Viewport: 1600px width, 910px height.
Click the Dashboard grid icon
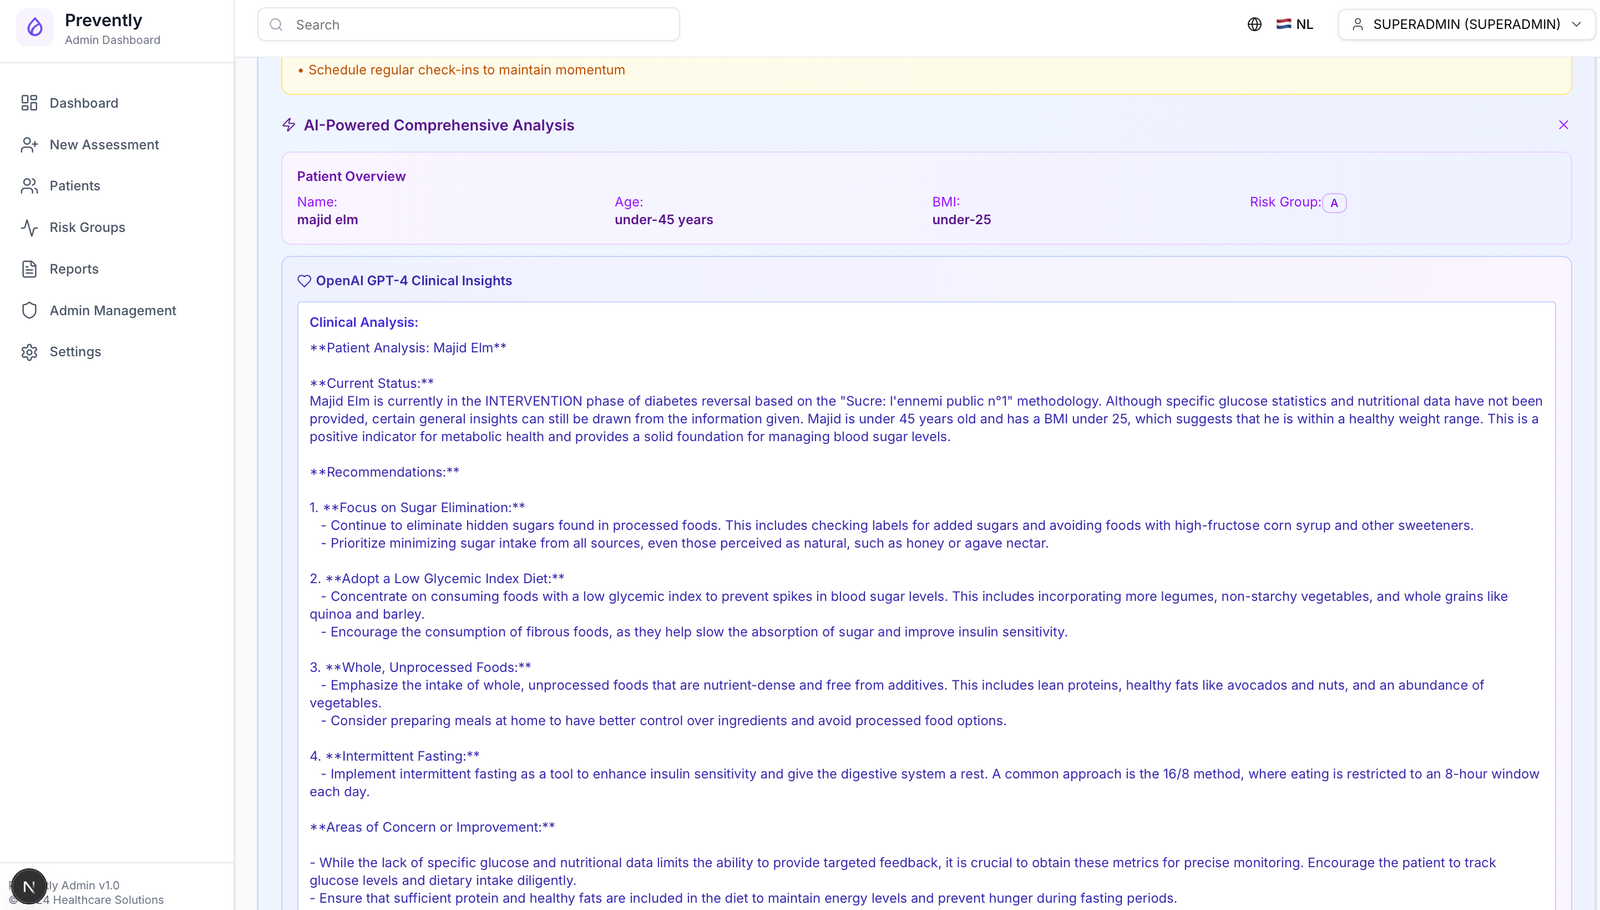tap(29, 103)
